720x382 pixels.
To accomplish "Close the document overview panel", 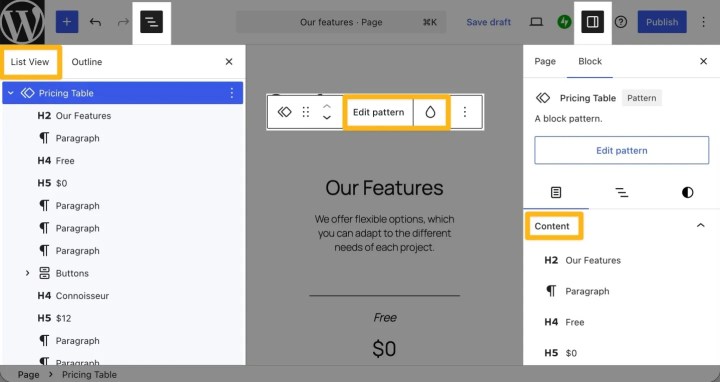I will (229, 62).
